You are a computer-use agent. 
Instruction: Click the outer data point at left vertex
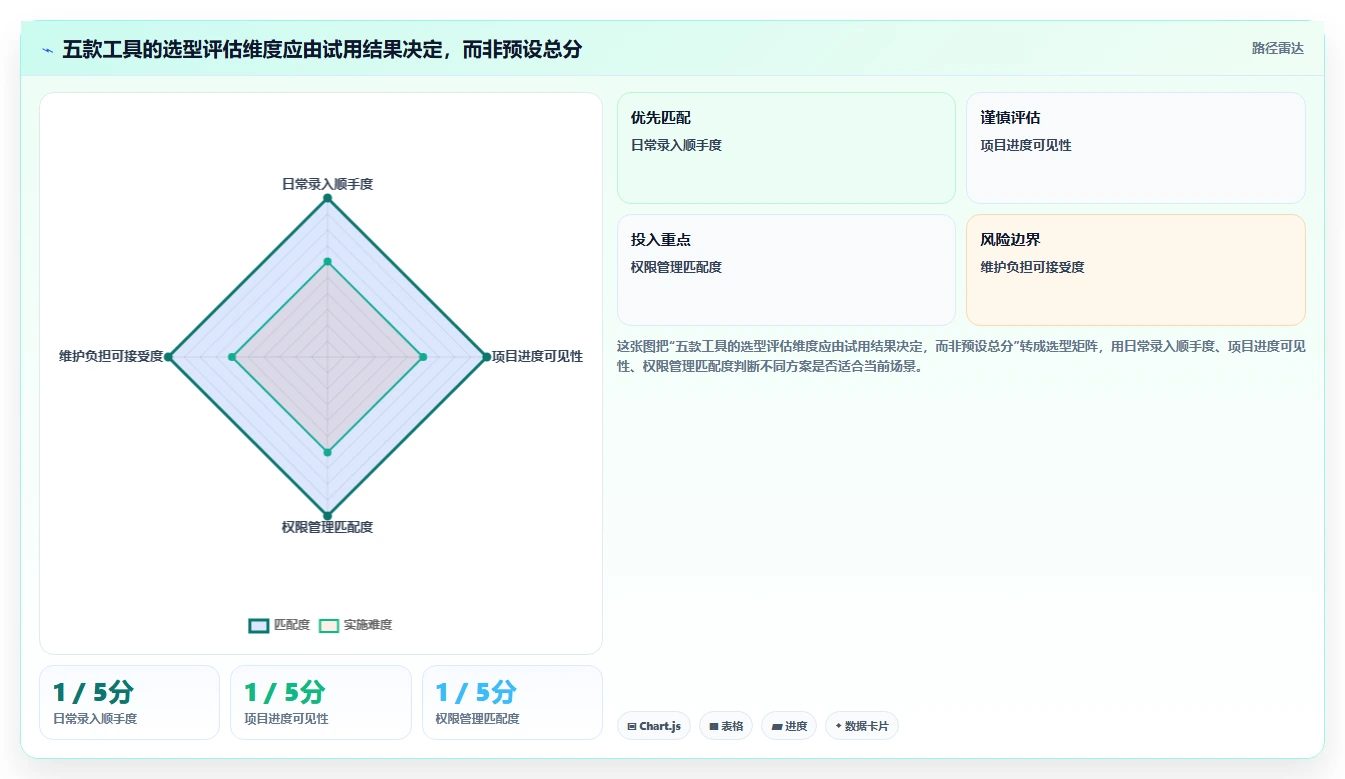(168, 357)
